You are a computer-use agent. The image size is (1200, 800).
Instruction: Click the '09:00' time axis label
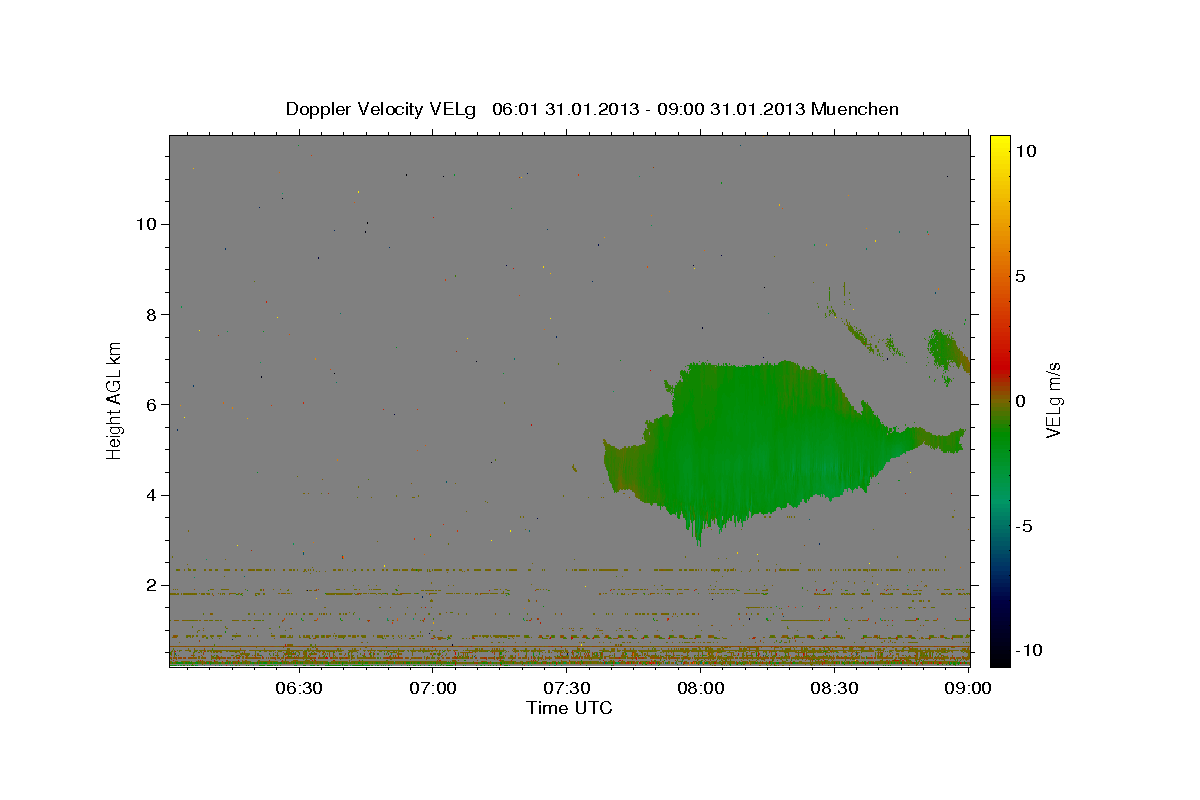(x=967, y=688)
